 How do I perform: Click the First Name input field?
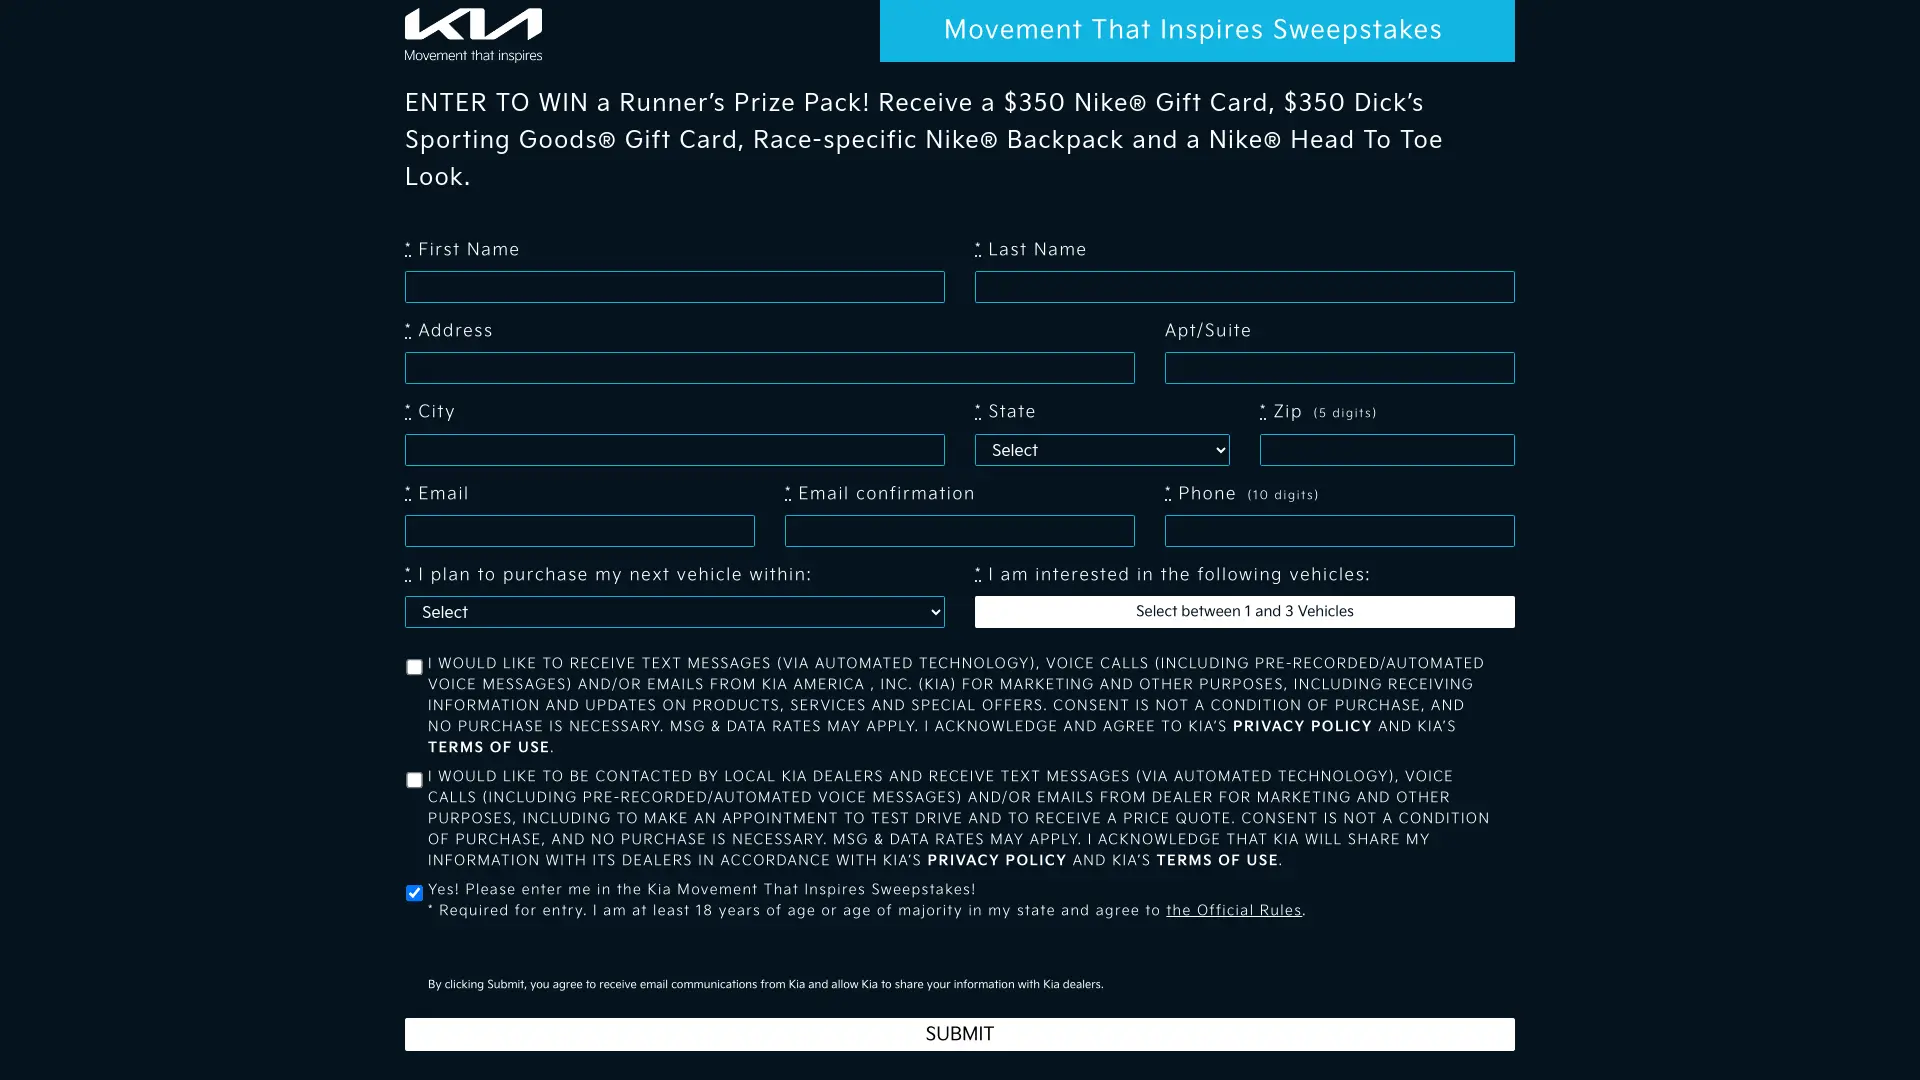(674, 287)
